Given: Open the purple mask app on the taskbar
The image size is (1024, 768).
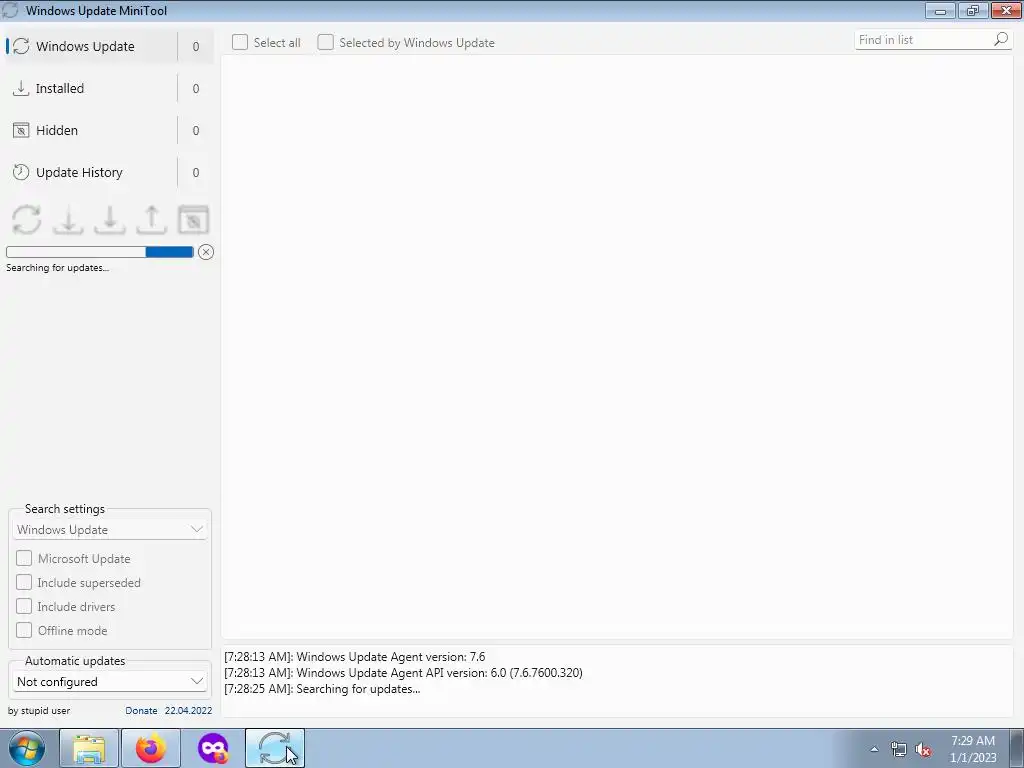Looking at the screenshot, I should (213, 748).
